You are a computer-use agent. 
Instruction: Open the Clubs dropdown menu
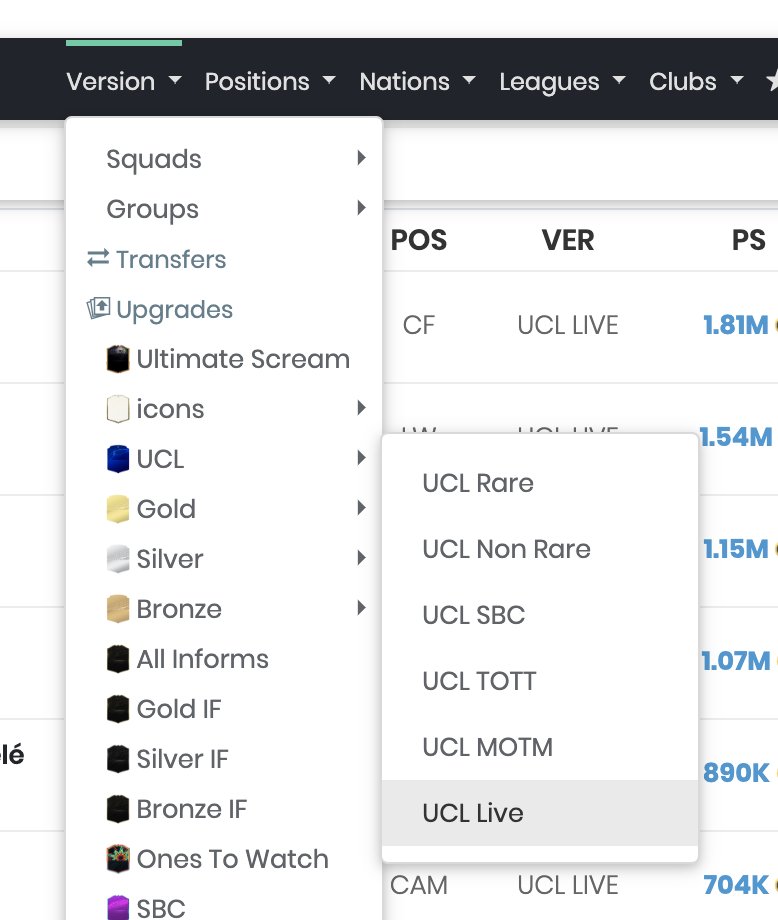click(x=696, y=82)
